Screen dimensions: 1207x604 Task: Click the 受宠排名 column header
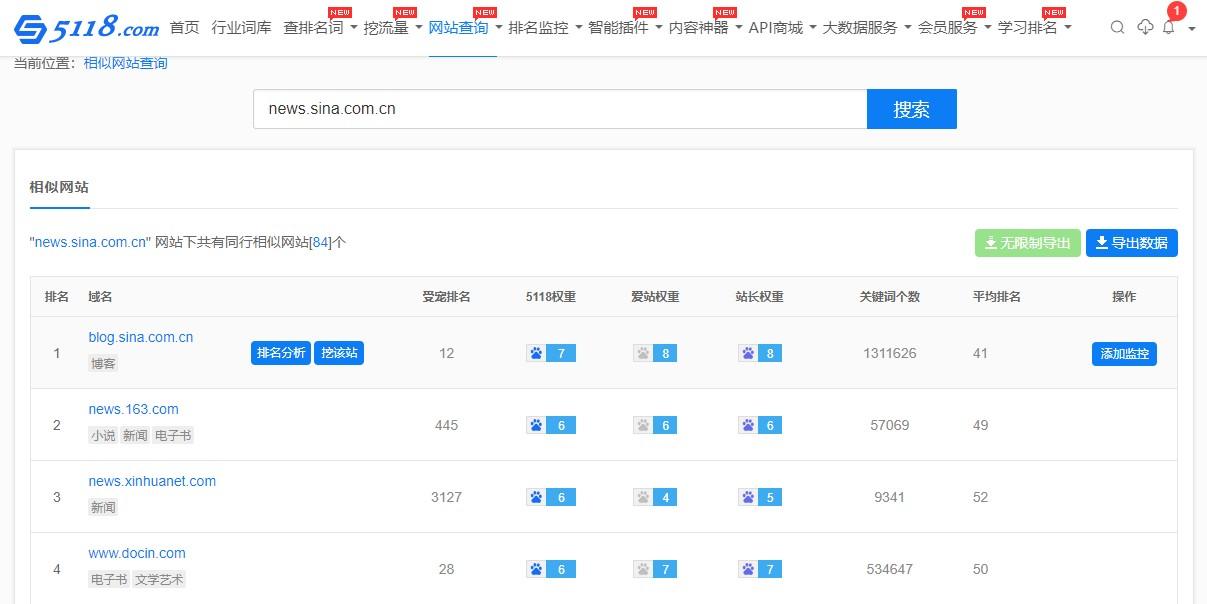tap(446, 297)
